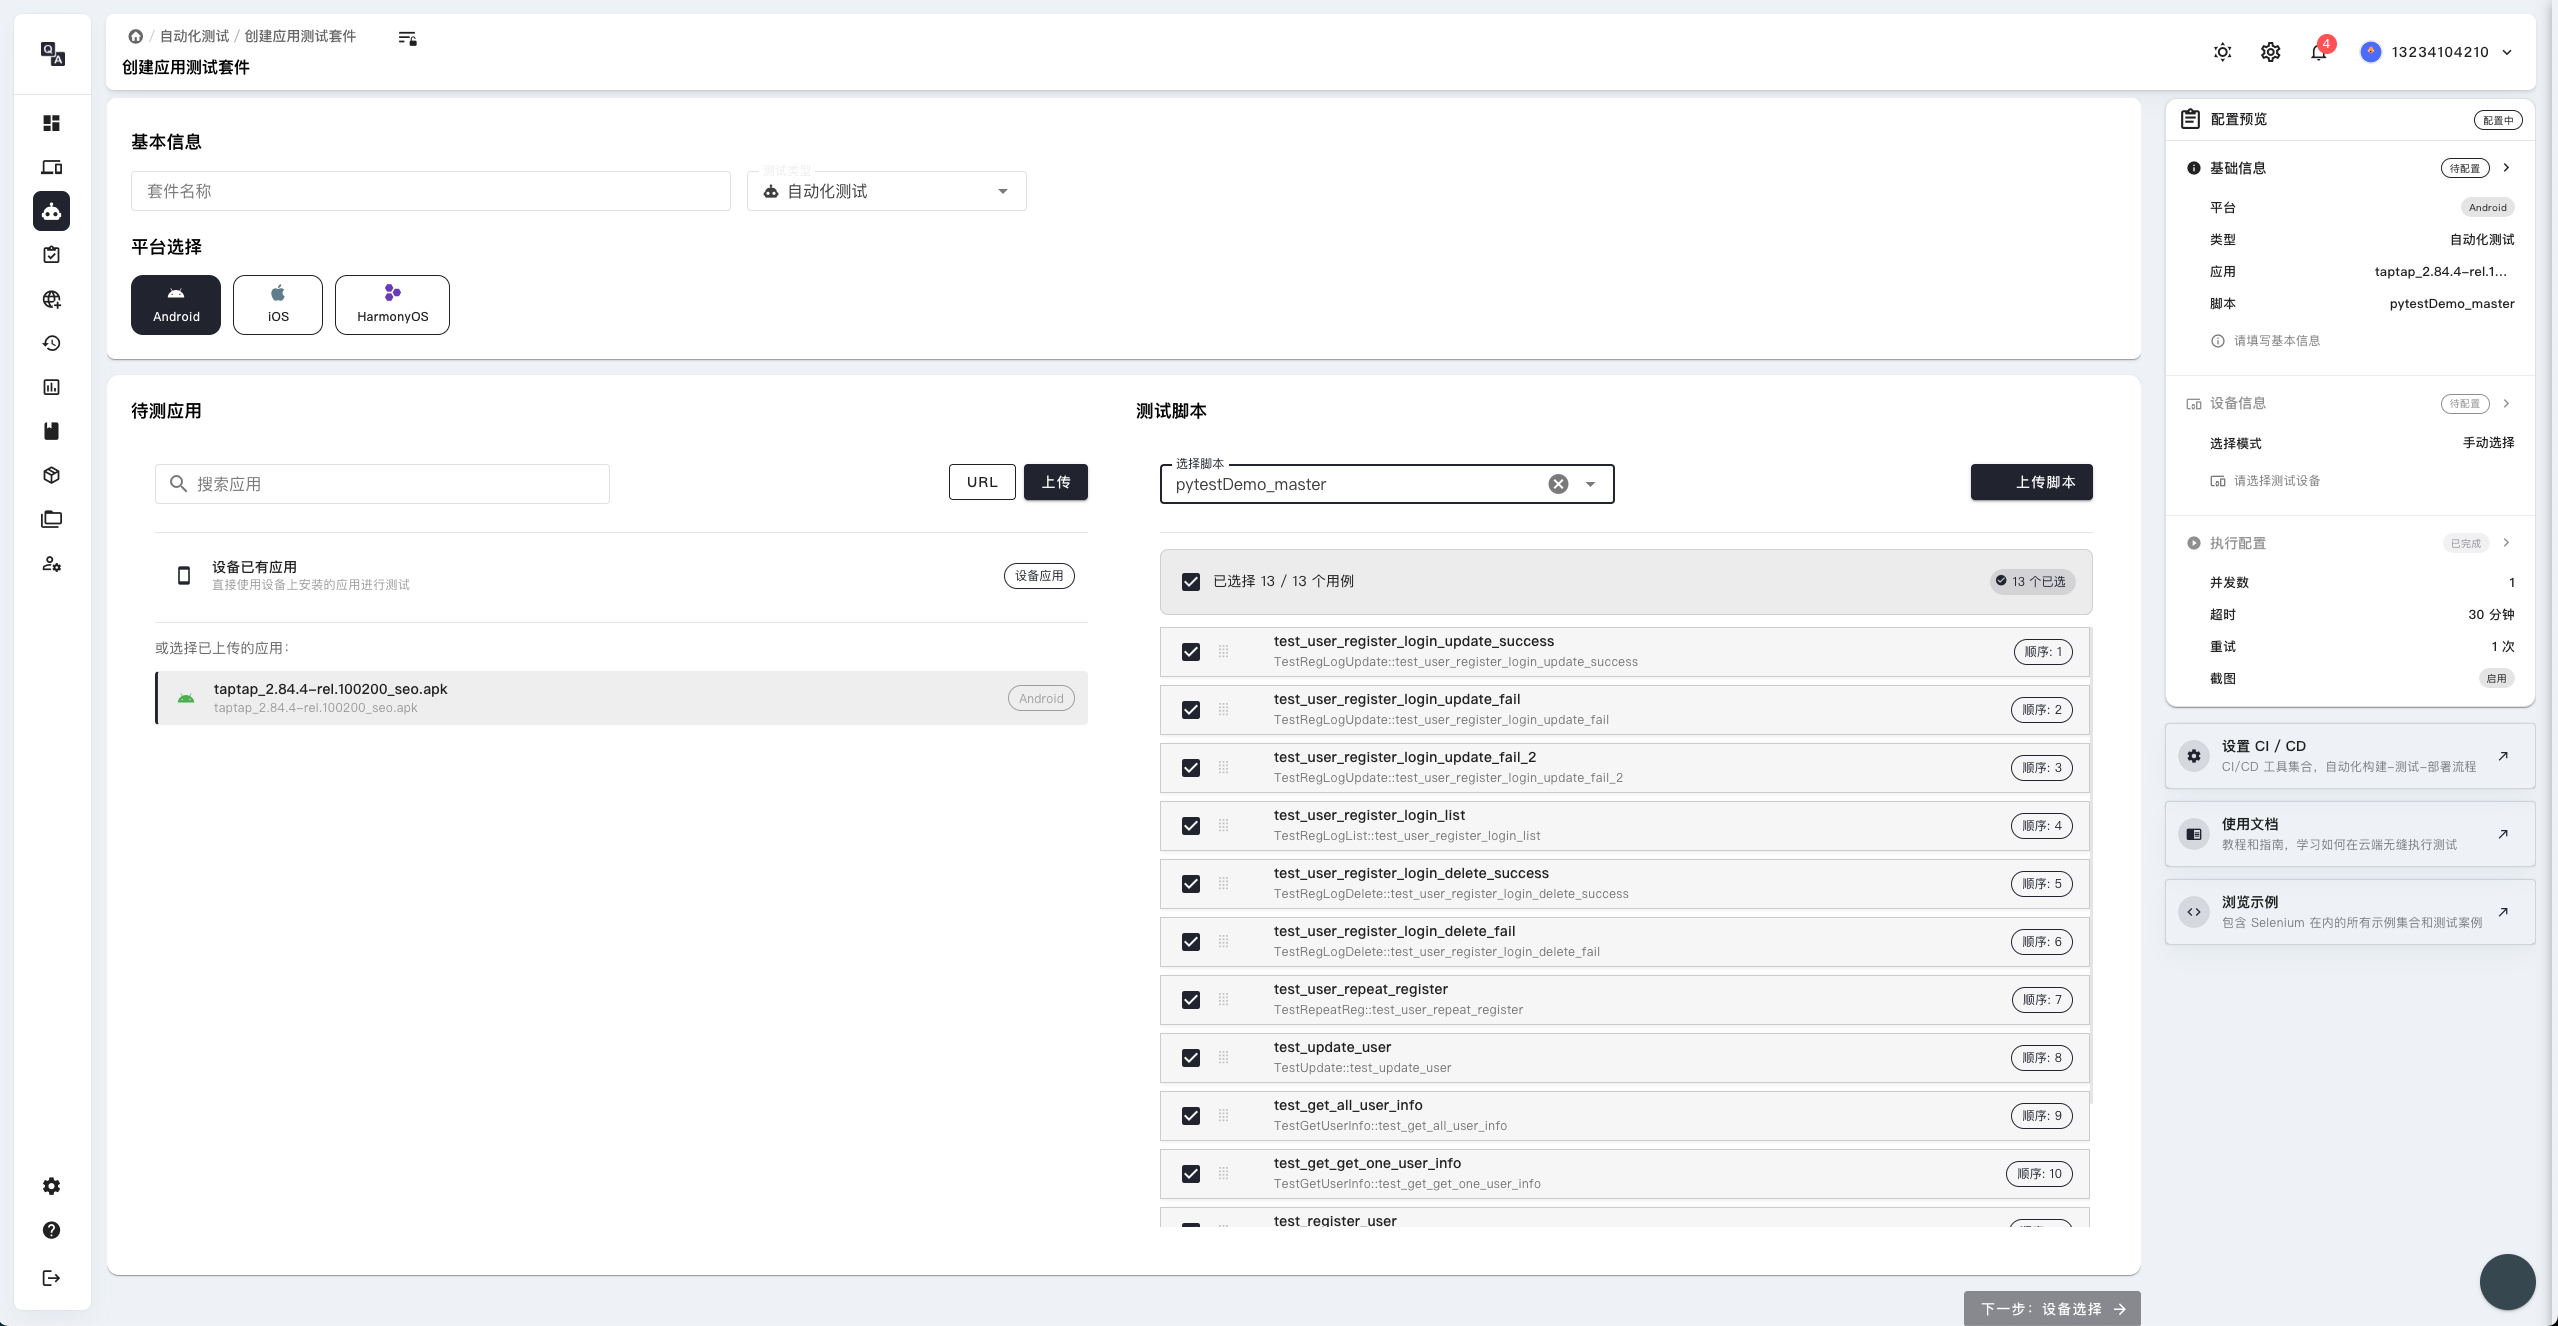
Task: Select the taptap_2.84.4-rel.100200_seo.apk app row
Action: point(621,698)
